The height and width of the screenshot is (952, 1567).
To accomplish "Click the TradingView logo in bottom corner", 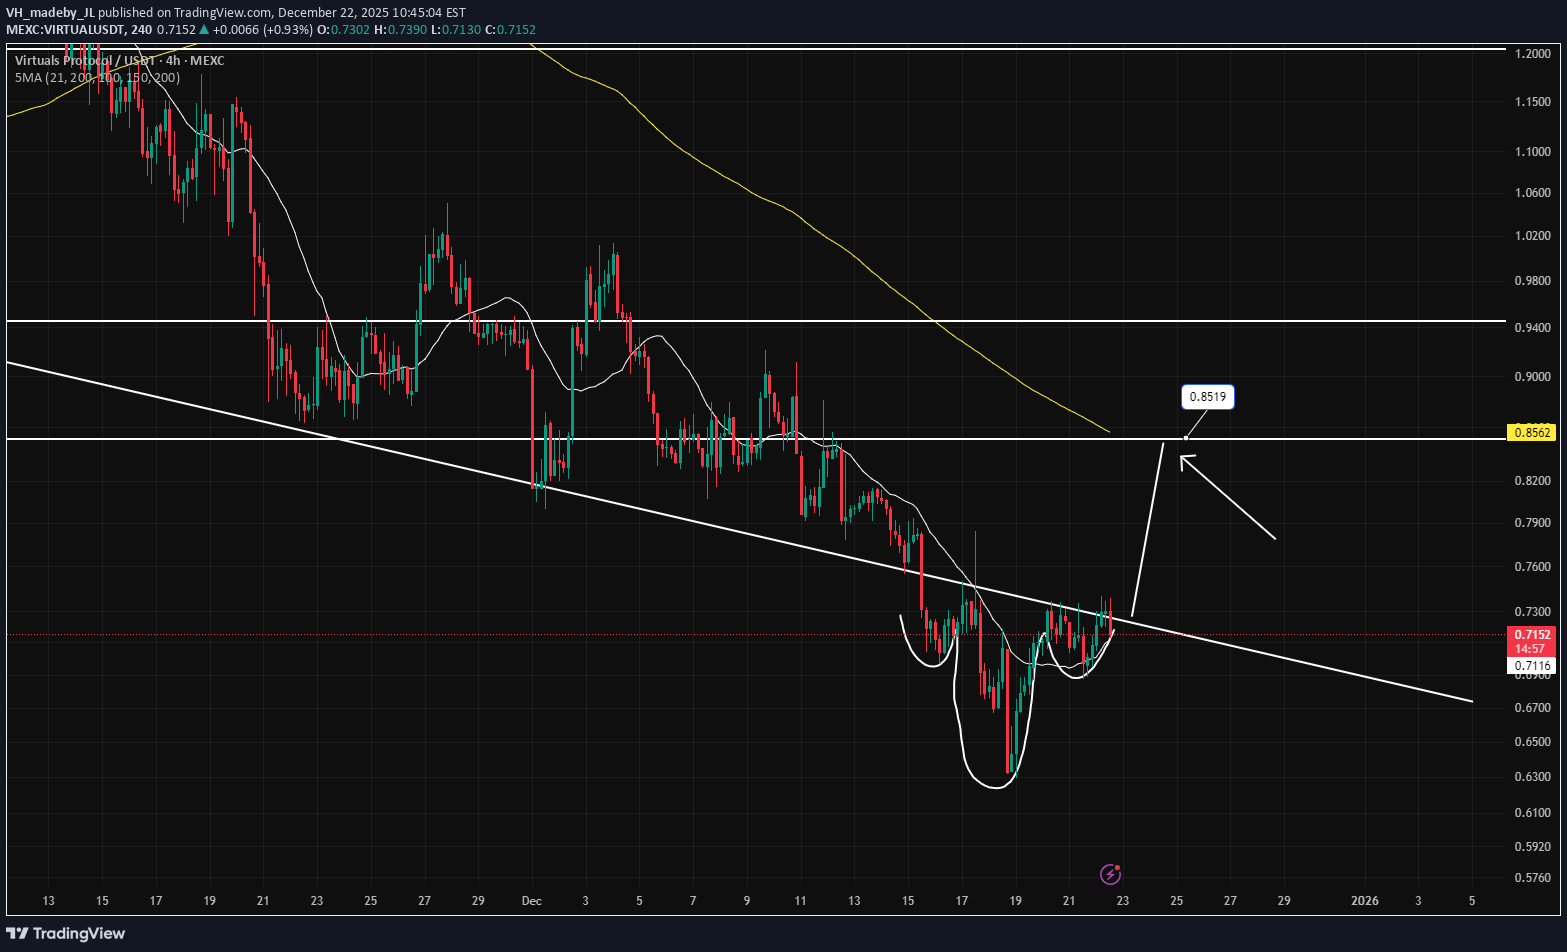I will click(66, 933).
